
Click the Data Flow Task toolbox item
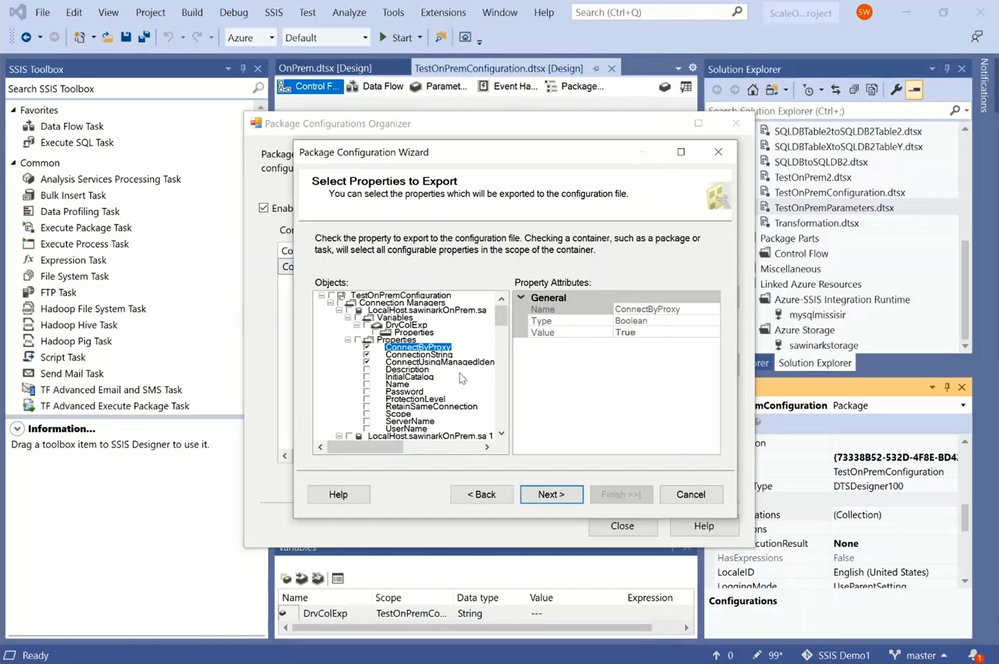tap(71, 126)
